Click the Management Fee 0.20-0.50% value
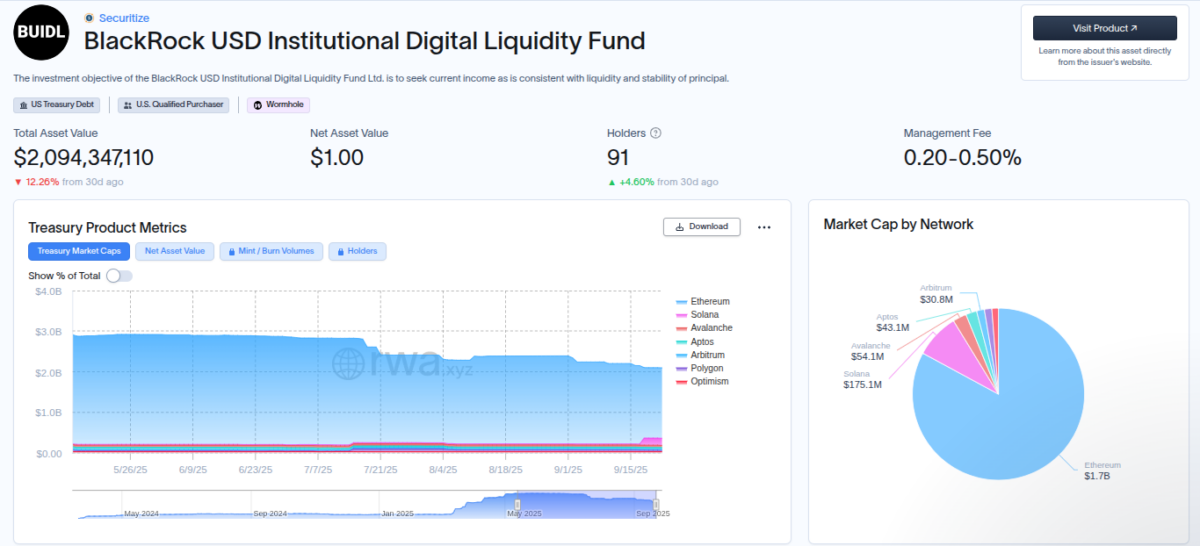This screenshot has height=546, width=1200. click(962, 157)
